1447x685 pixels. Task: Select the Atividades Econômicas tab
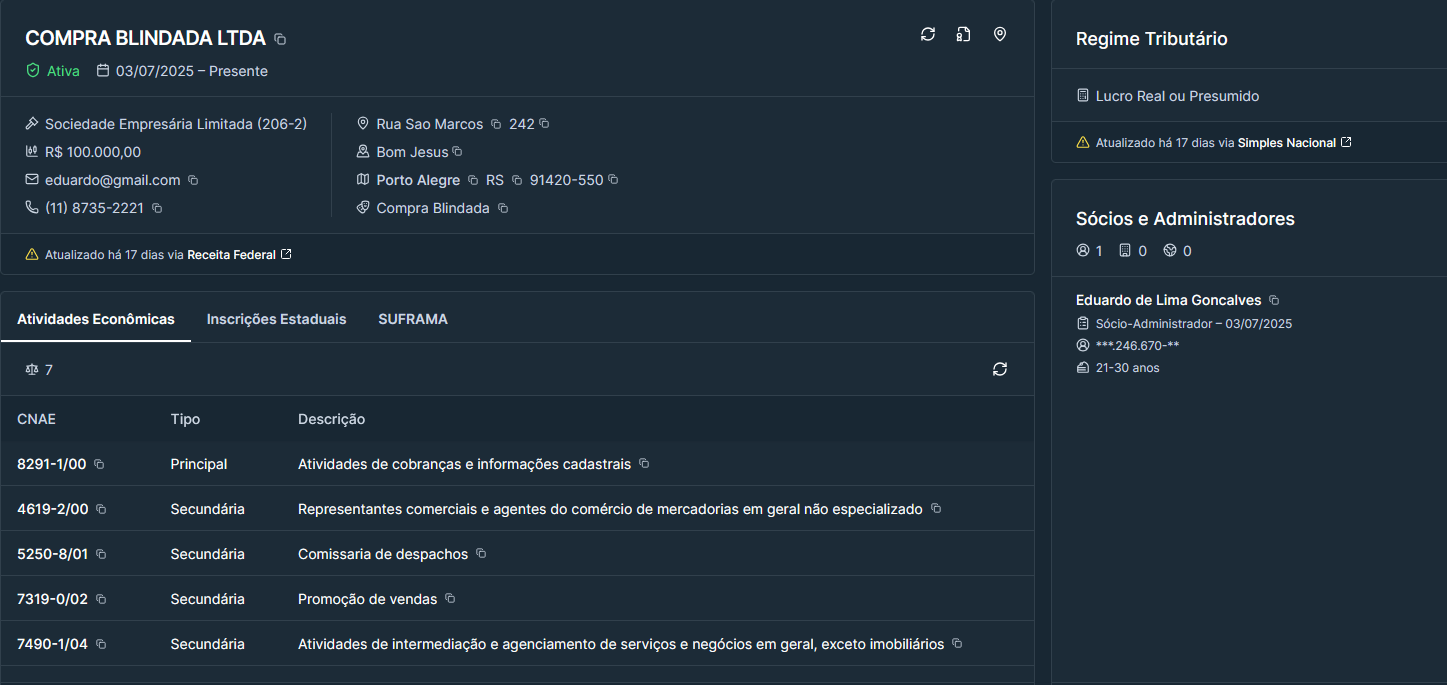tap(96, 319)
